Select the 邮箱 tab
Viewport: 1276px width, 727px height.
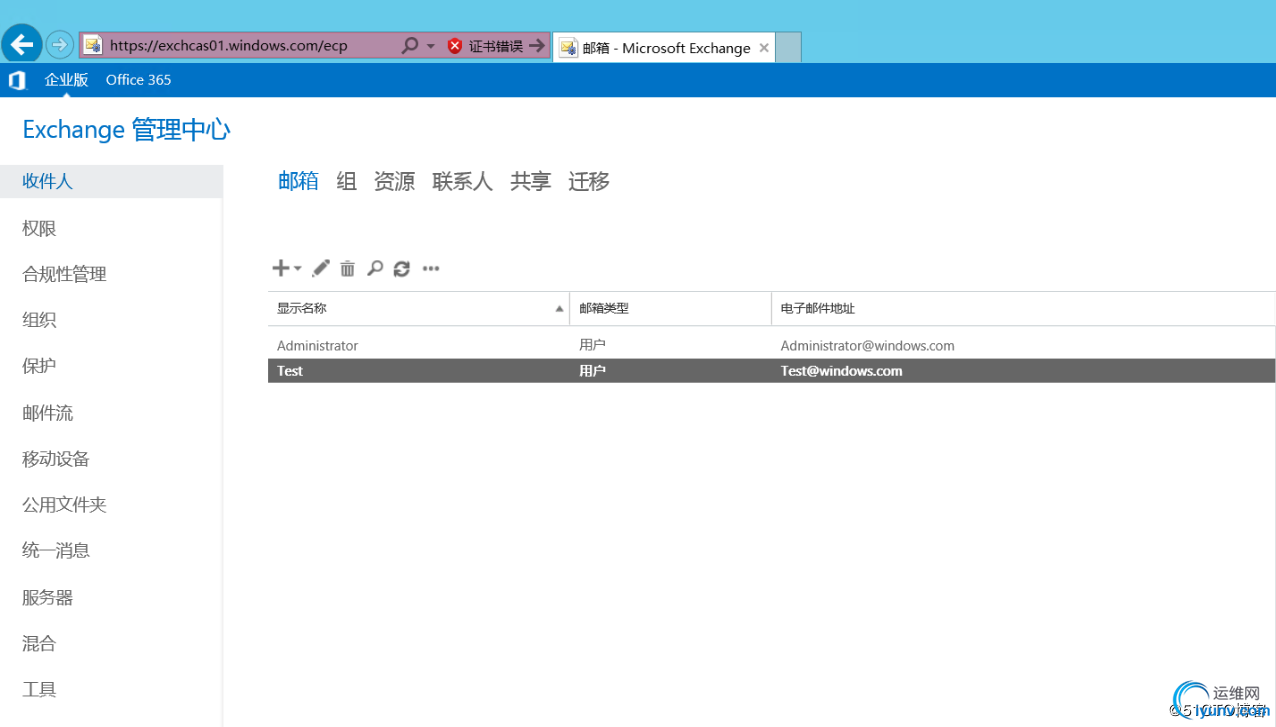298,181
